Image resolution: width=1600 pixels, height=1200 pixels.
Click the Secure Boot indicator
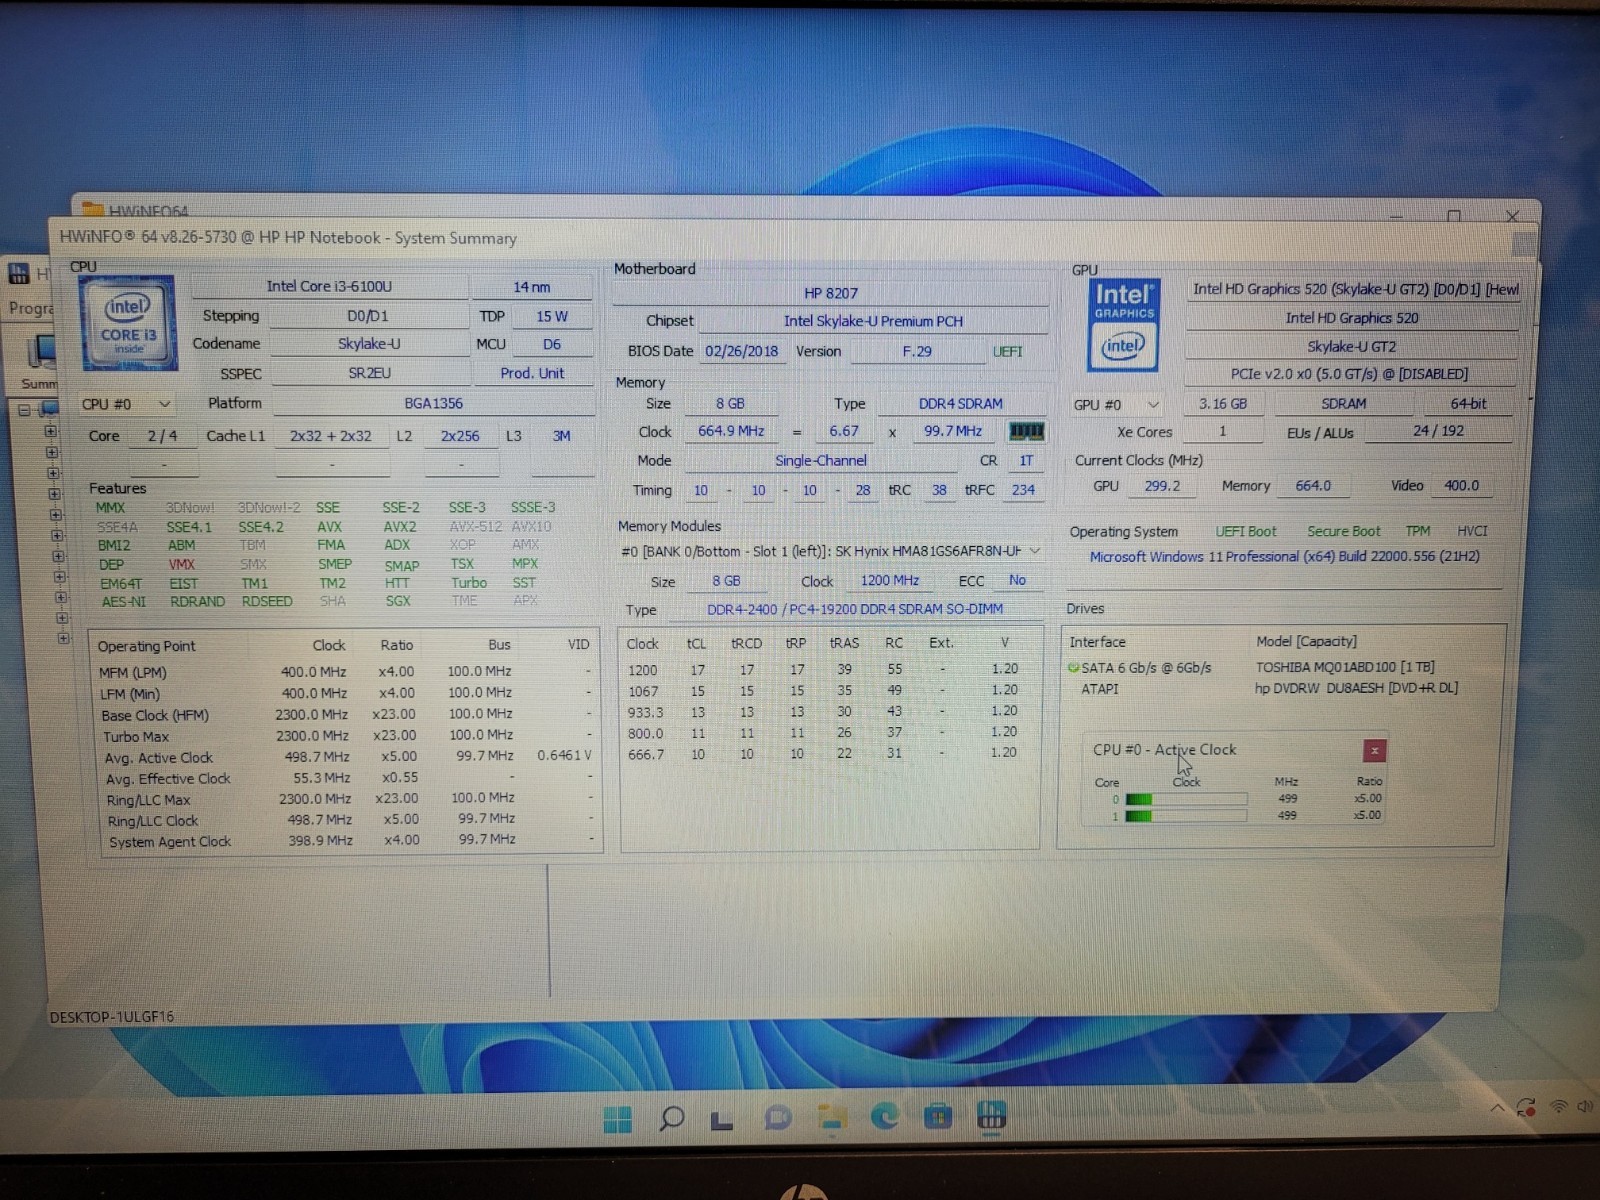click(x=1343, y=532)
